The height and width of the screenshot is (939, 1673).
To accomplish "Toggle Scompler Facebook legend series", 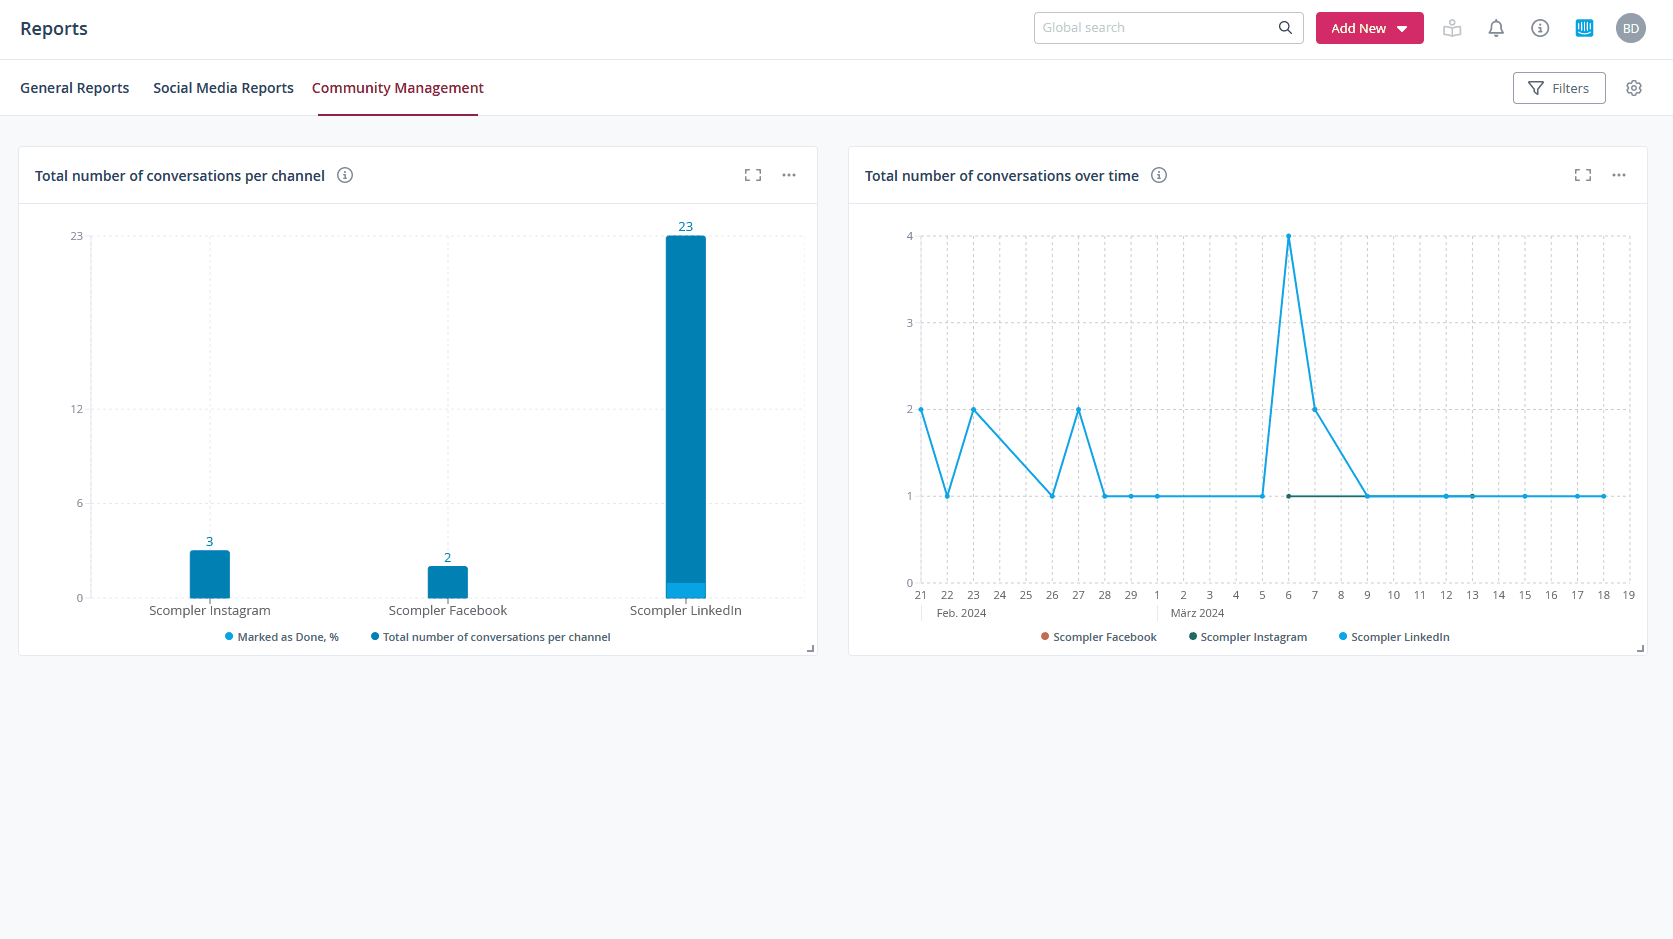I will (x=1099, y=637).
